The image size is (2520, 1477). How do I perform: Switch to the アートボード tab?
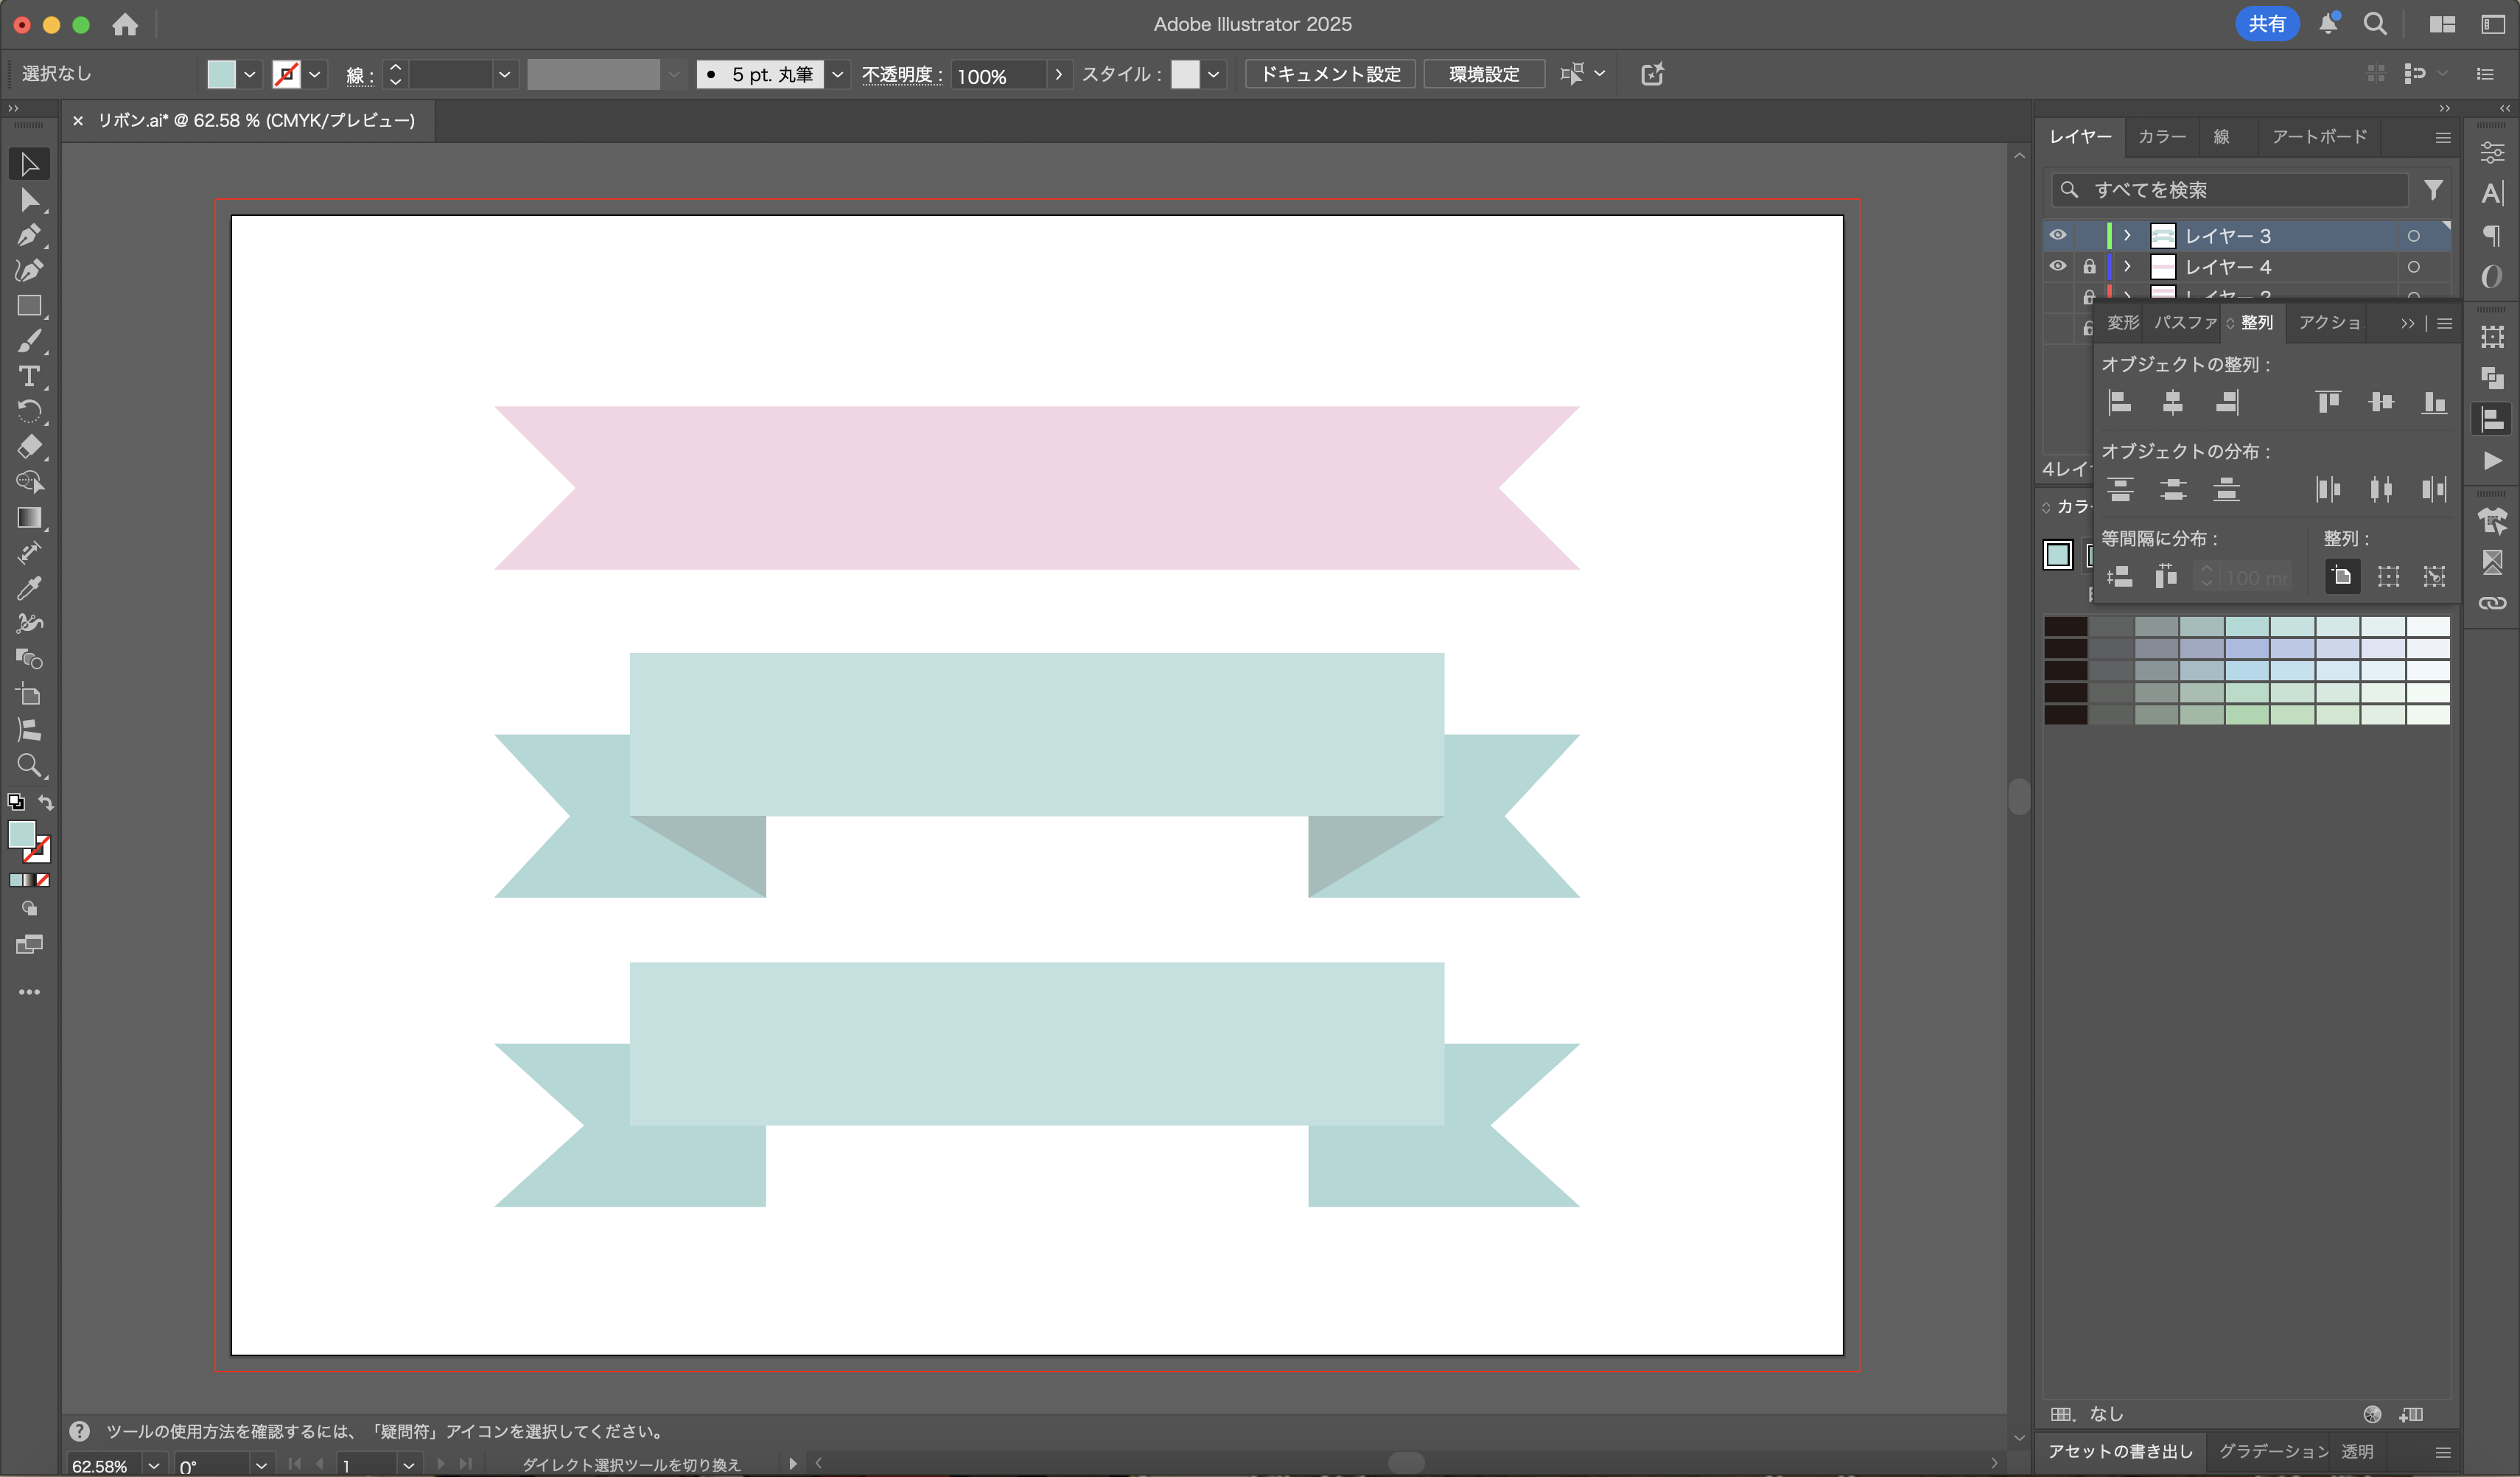click(x=2319, y=136)
